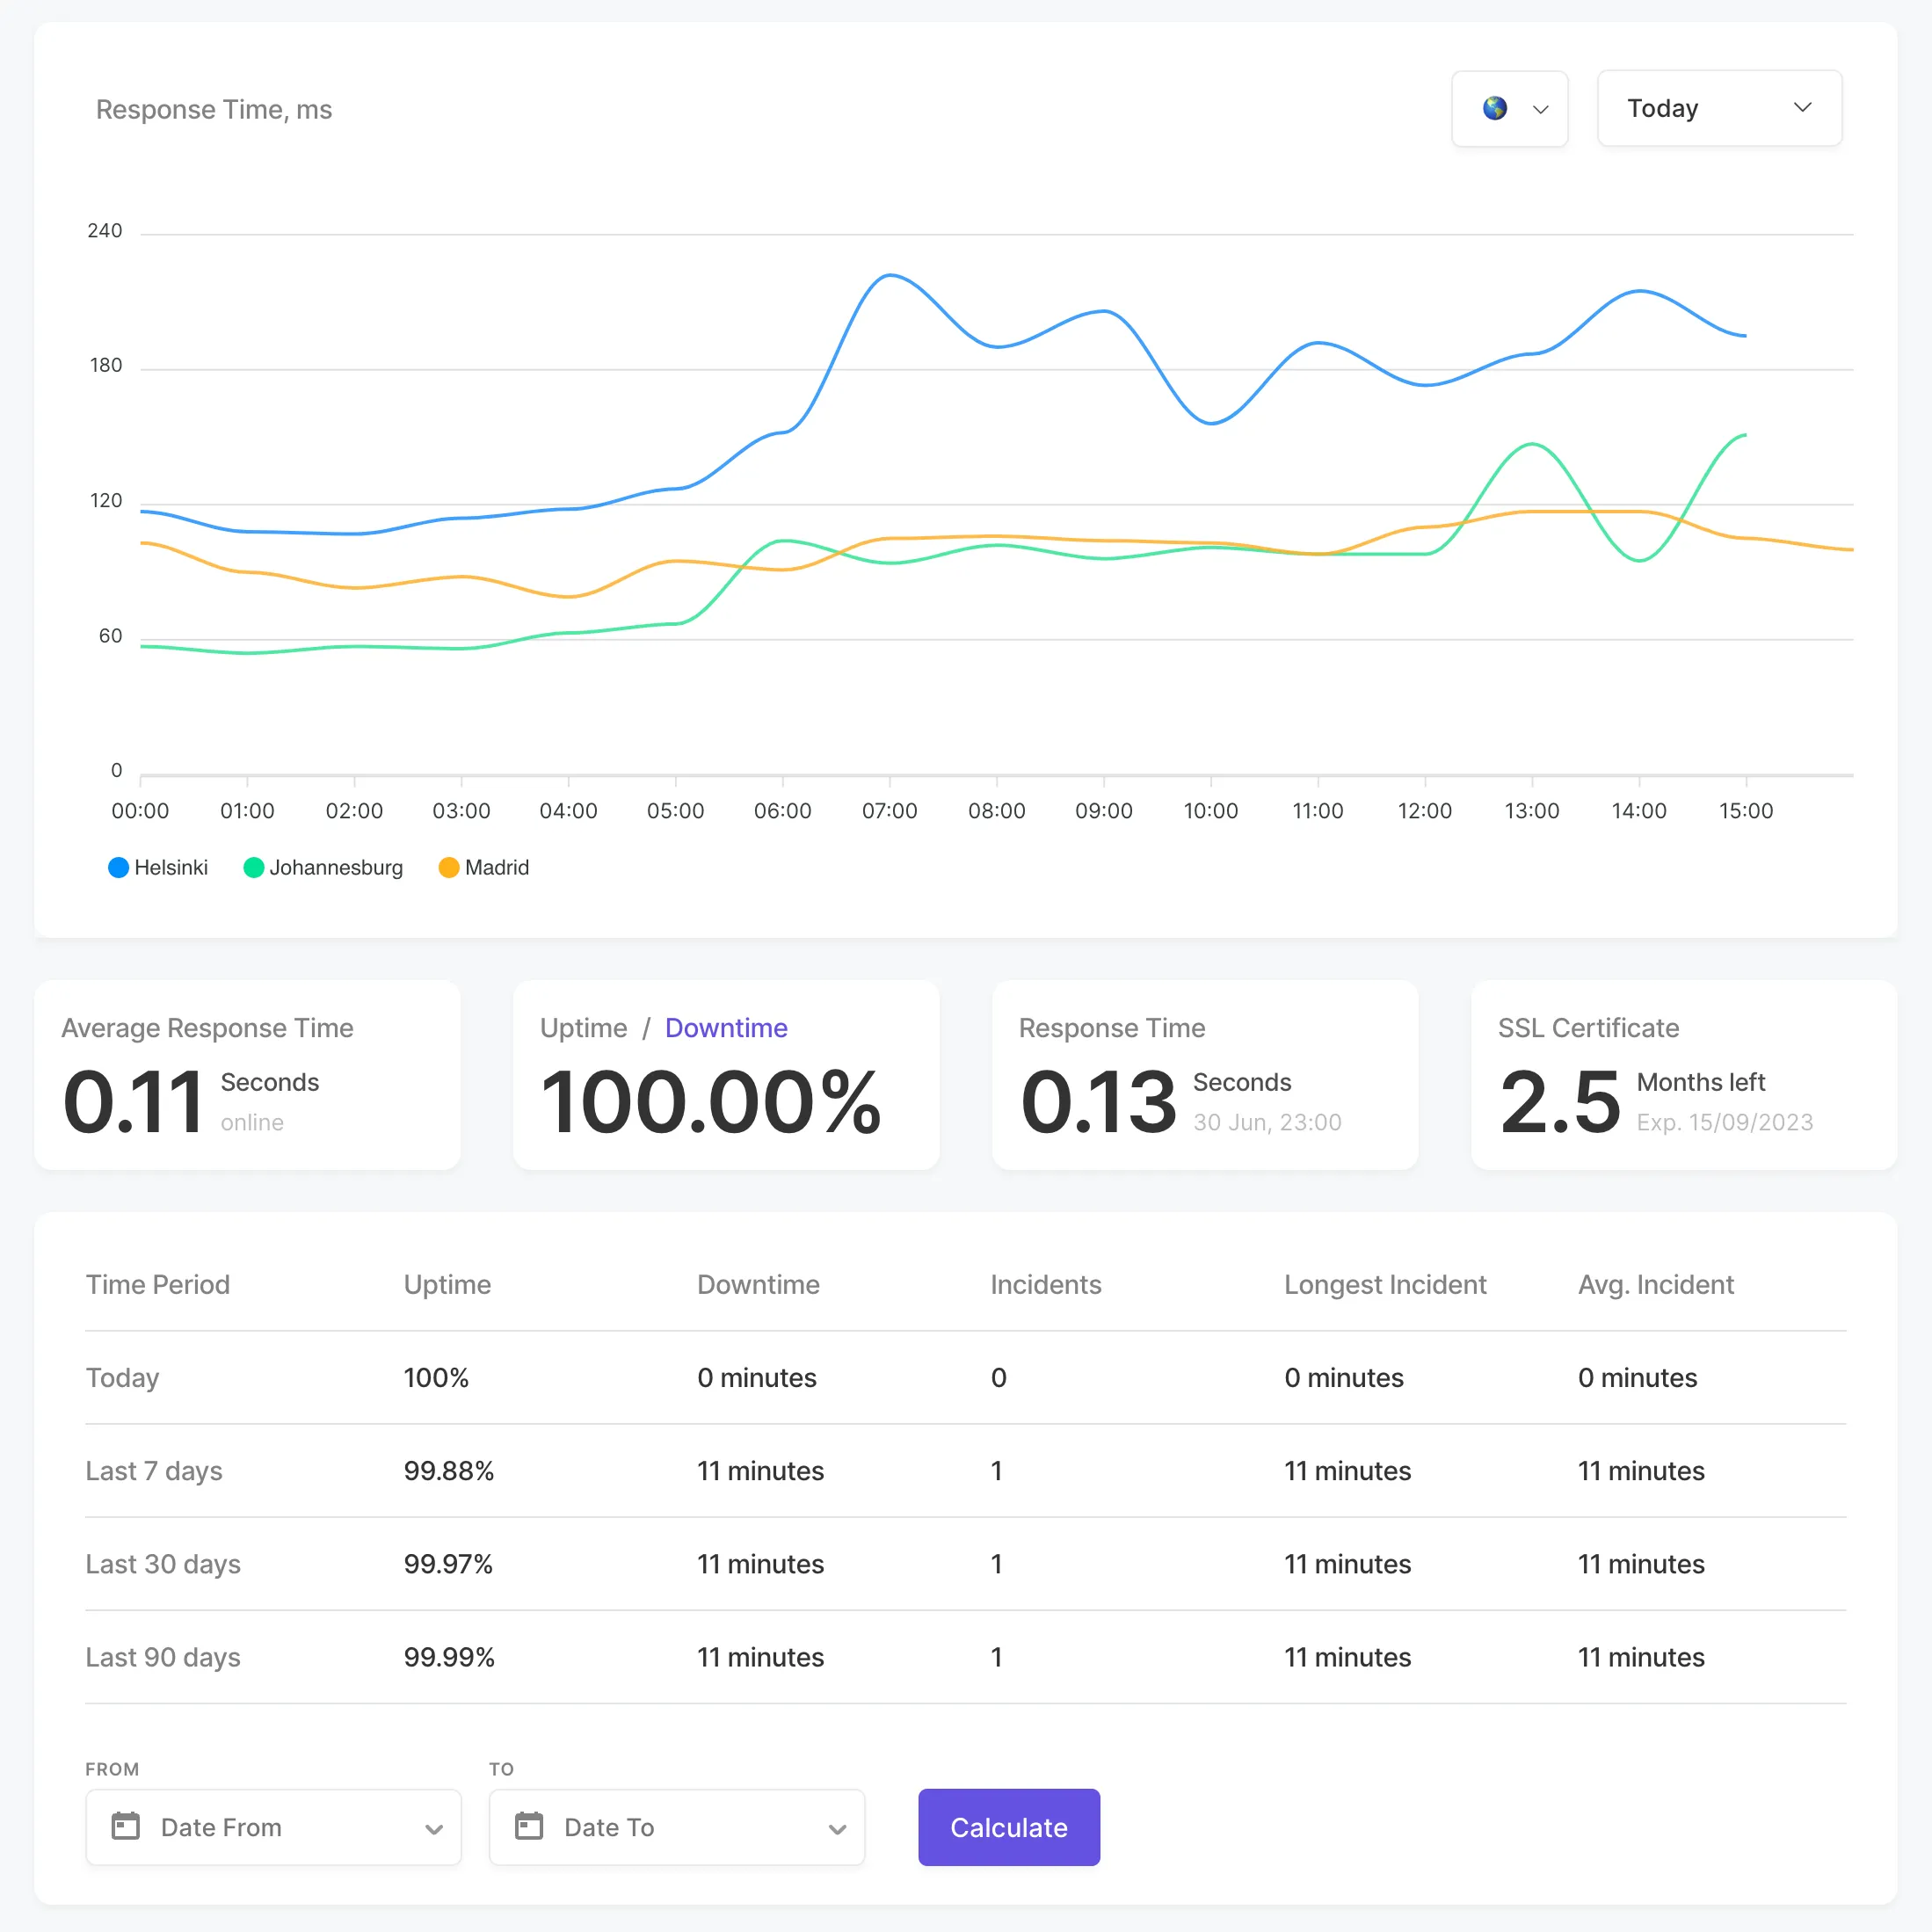Click the Incidents column header
1932x1932 pixels.
pos(1046,1284)
